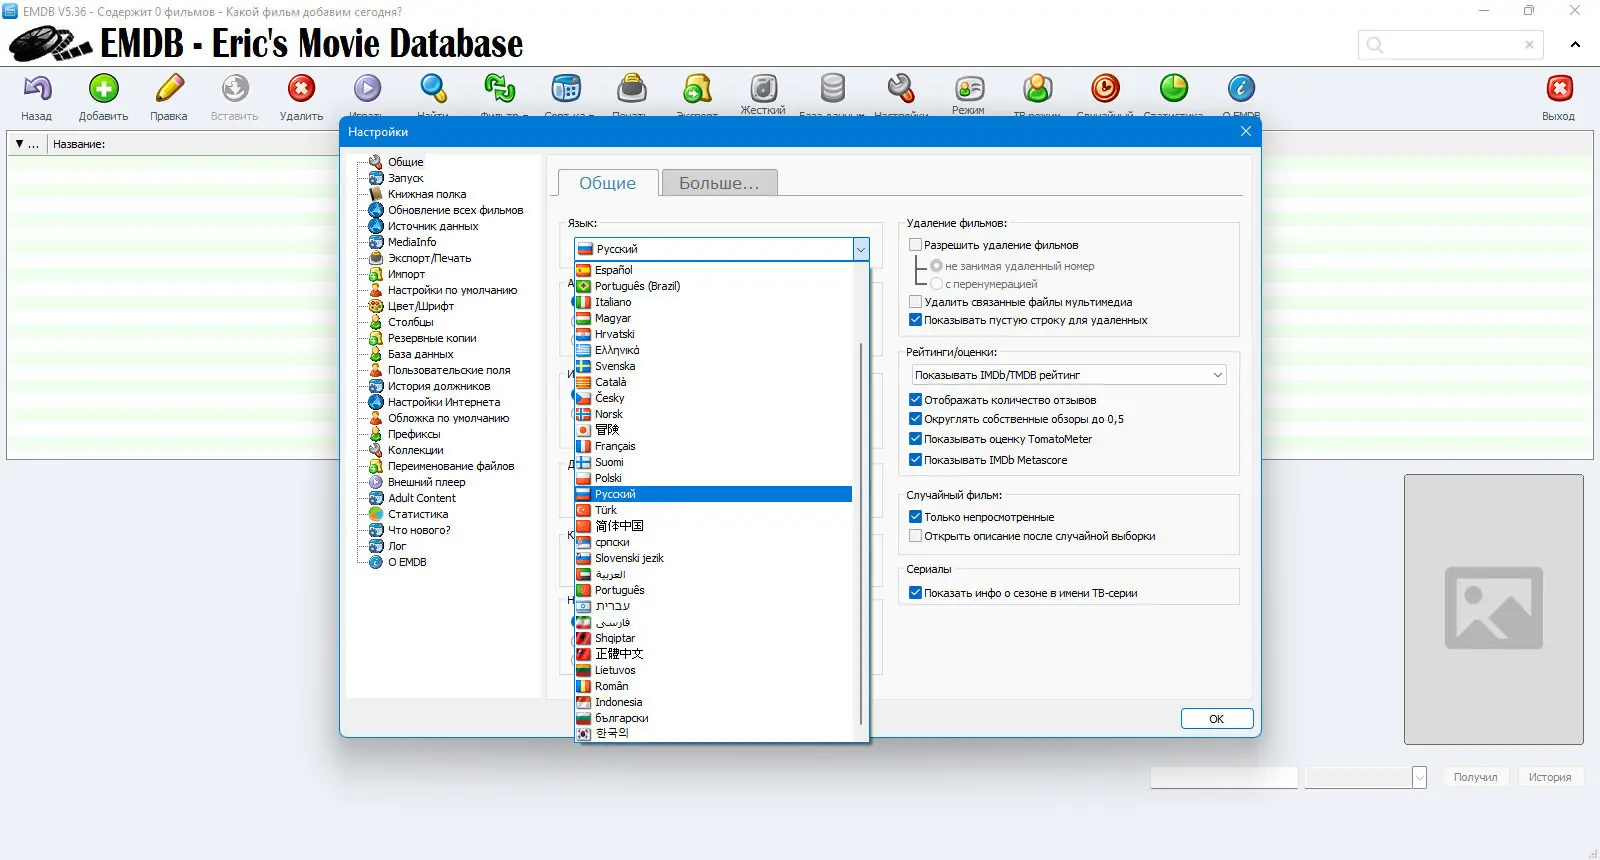This screenshot has width=1600, height=860.
Task: Disable Показывать оценку TomatoMeter
Action: [915, 439]
